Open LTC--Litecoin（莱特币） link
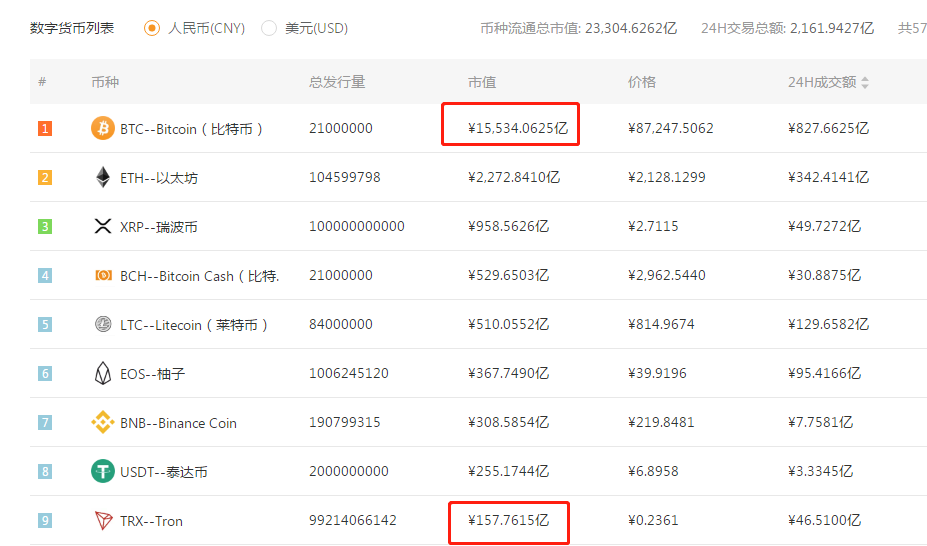The width and height of the screenshot is (927, 546). (x=194, y=325)
